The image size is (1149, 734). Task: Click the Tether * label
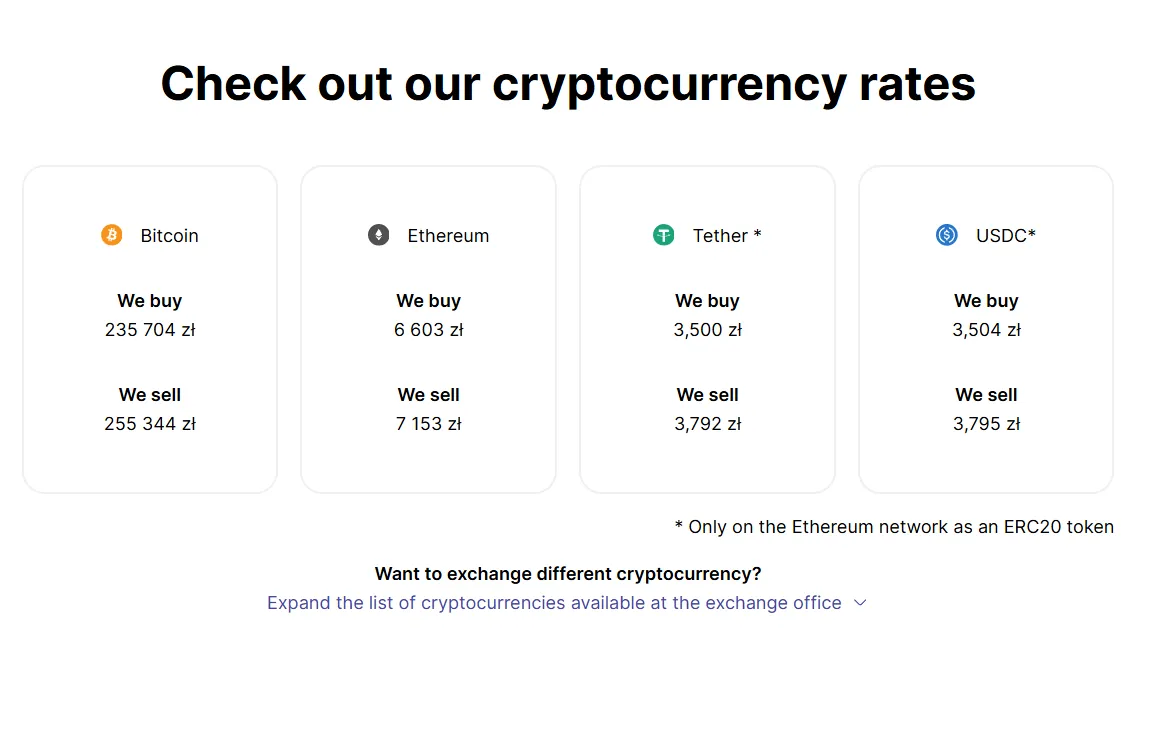[x=727, y=236]
